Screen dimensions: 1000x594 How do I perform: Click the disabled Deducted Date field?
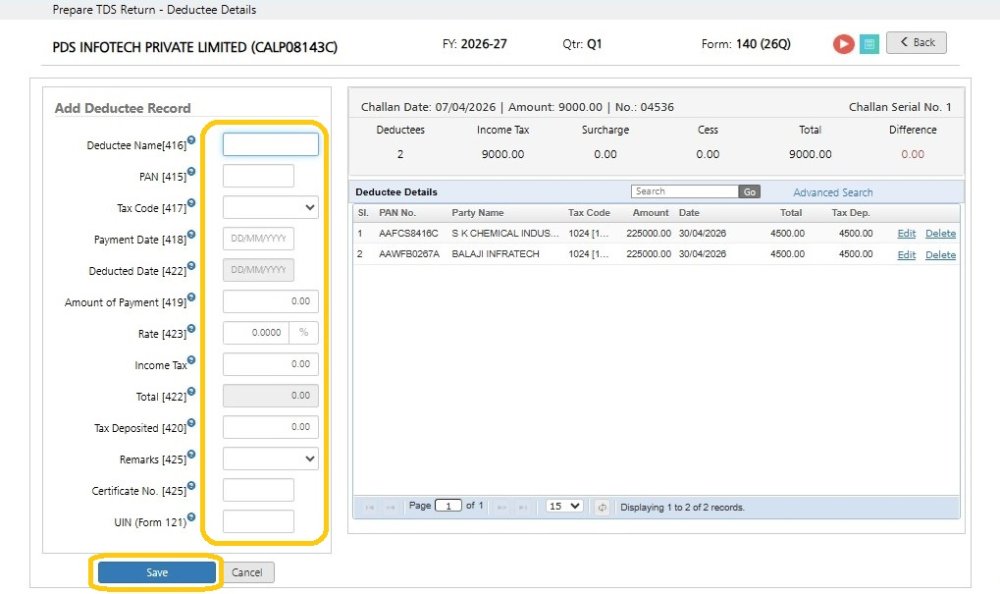point(258,270)
